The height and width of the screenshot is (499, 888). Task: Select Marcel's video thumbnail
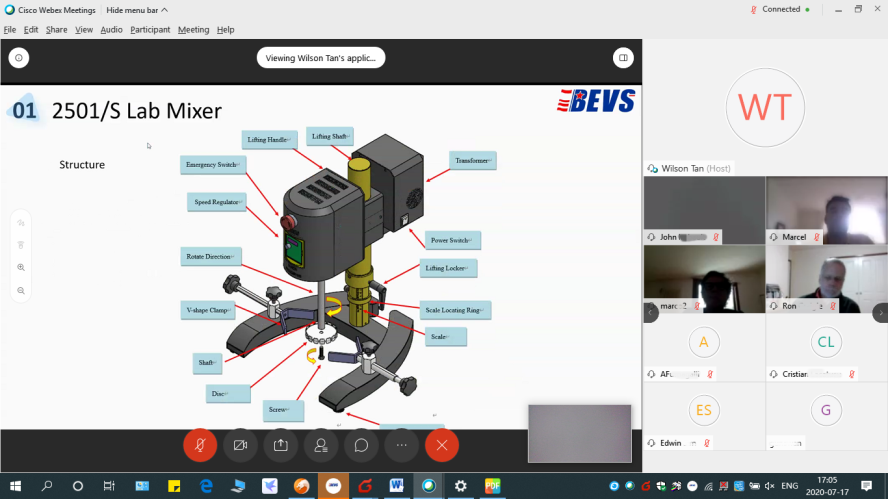[x=826, y=210]
